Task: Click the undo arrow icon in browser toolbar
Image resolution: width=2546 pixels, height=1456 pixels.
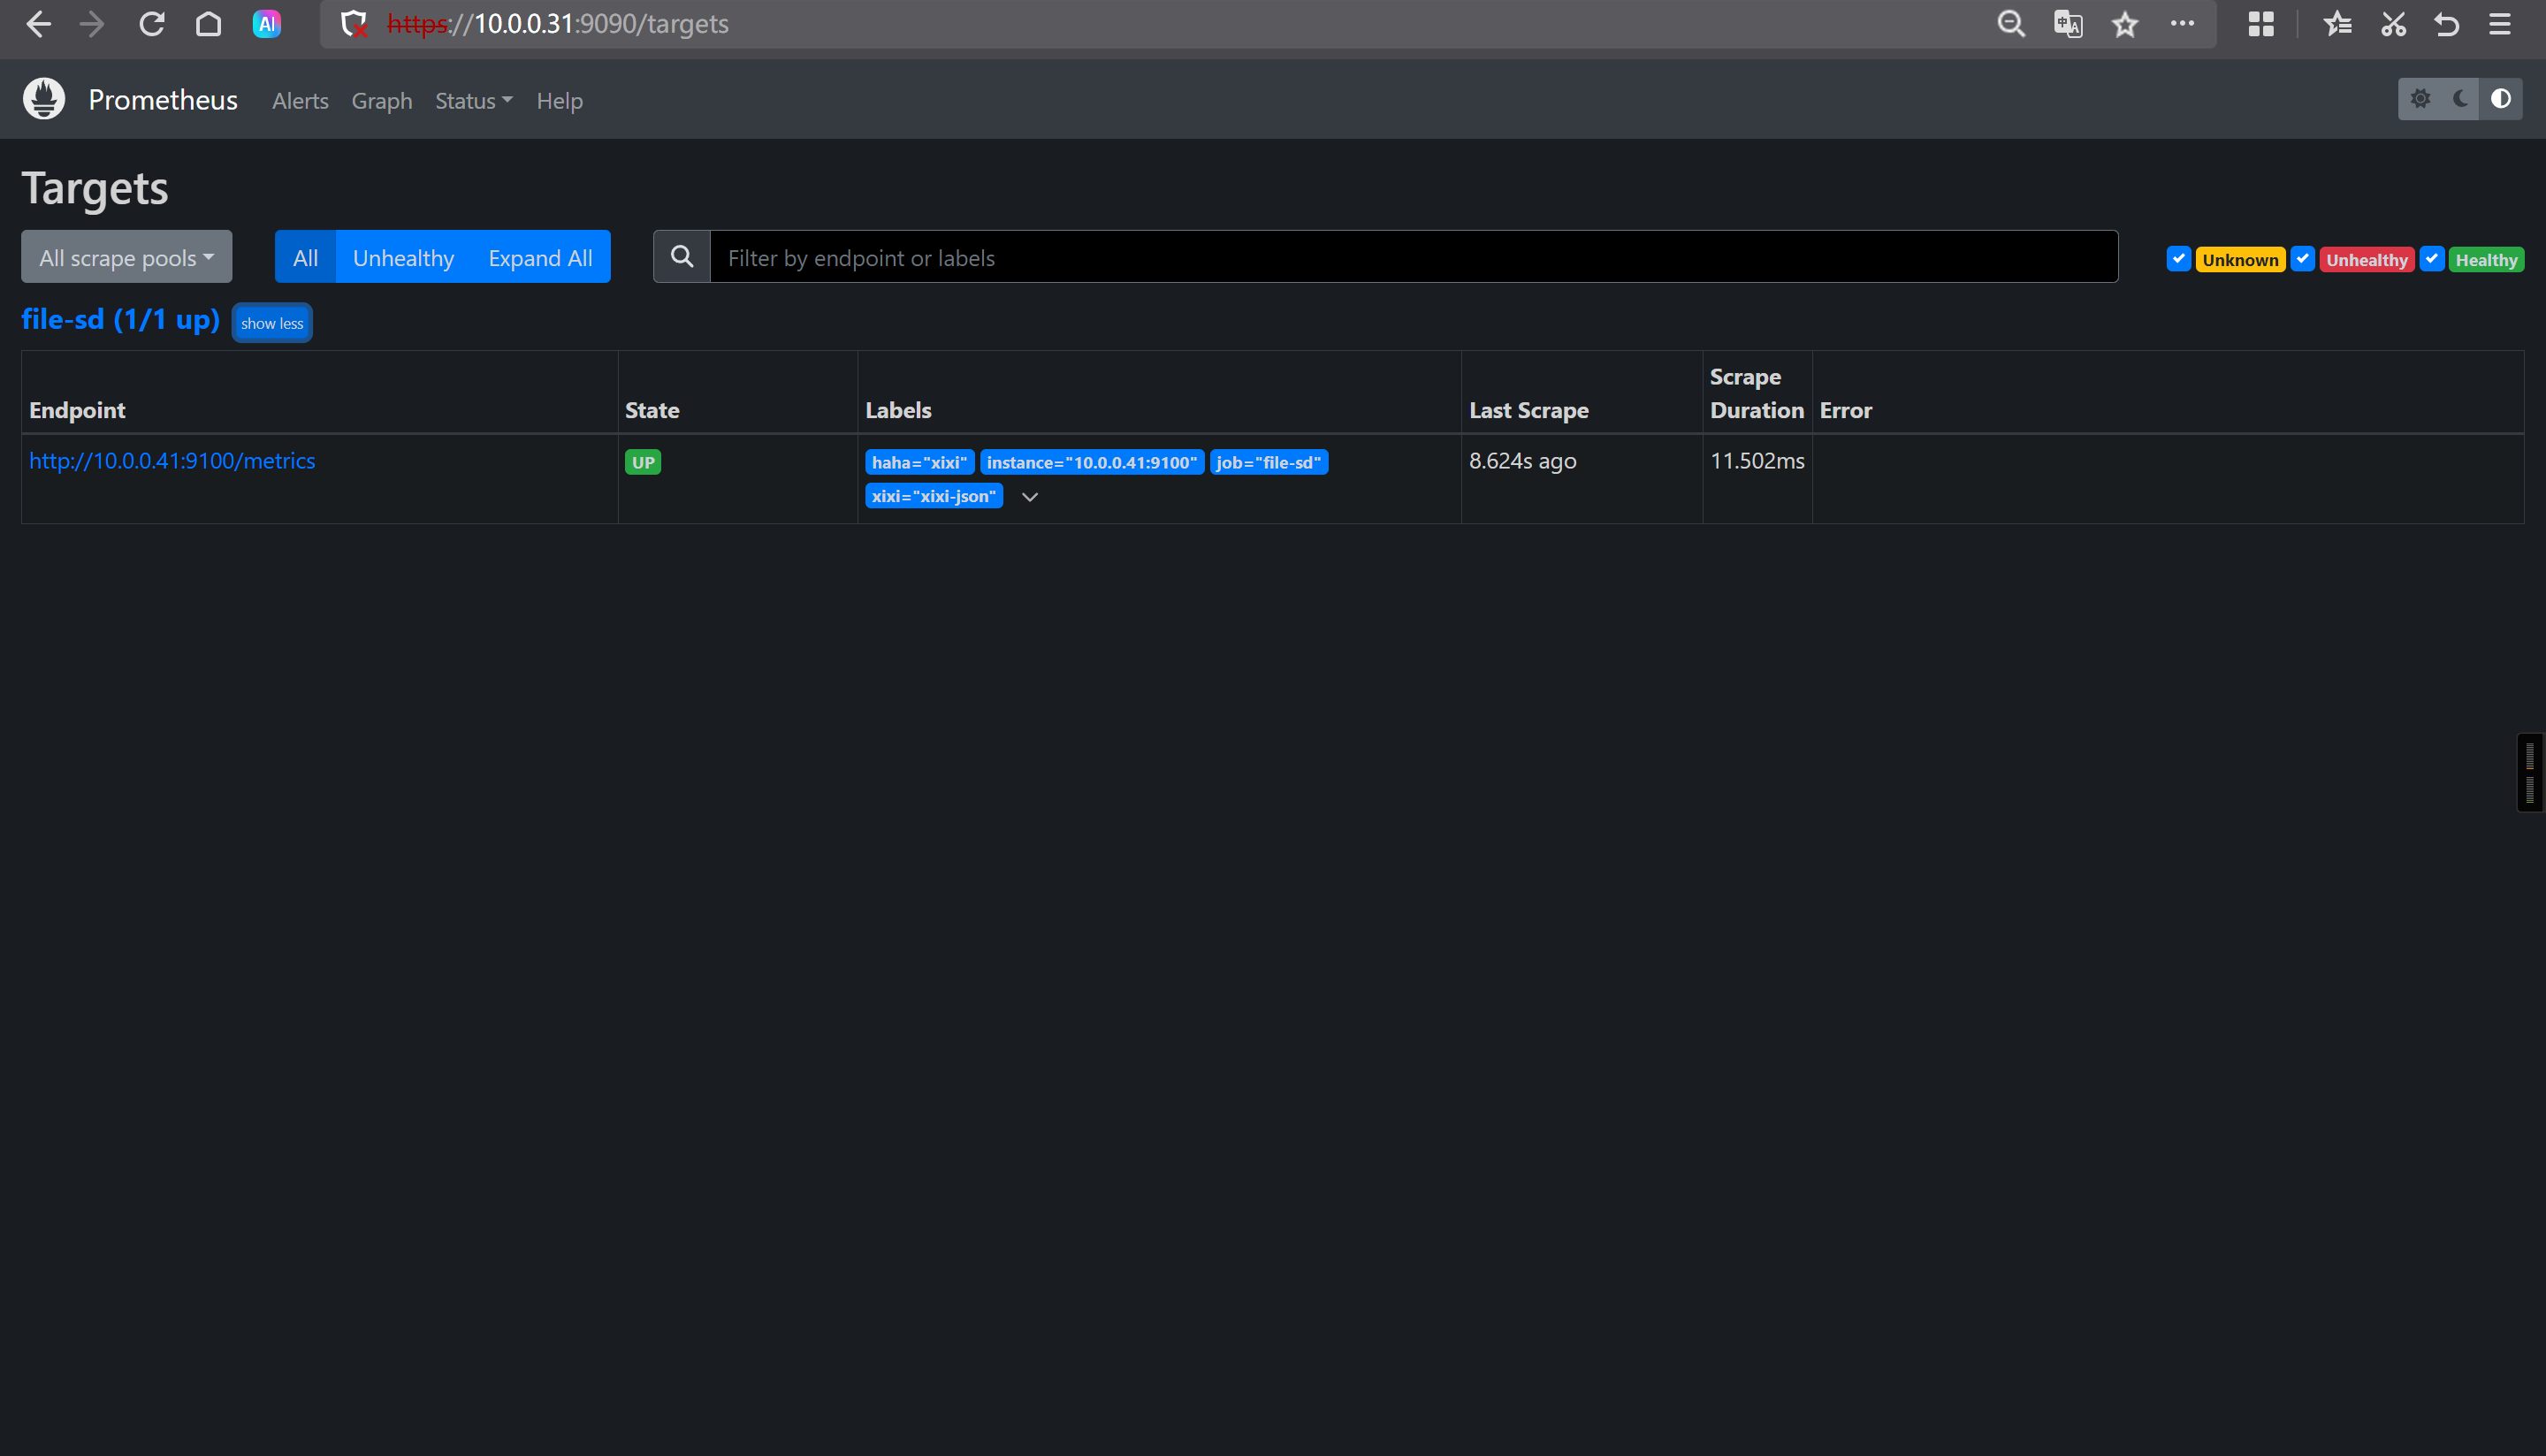Action: 2447,24
